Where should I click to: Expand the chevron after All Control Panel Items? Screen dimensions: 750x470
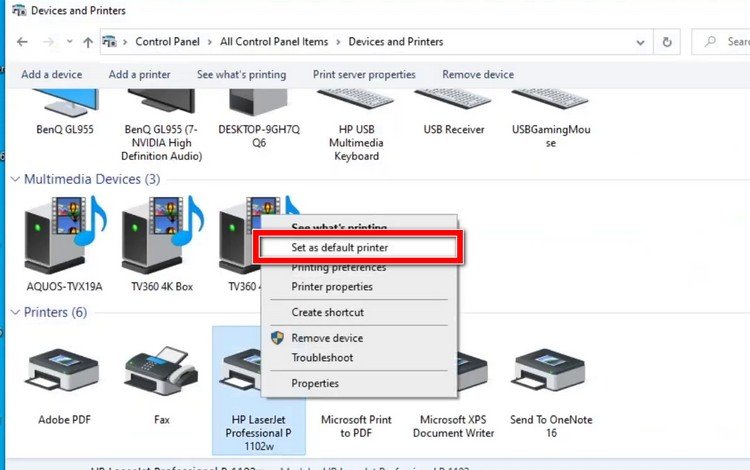338,42
